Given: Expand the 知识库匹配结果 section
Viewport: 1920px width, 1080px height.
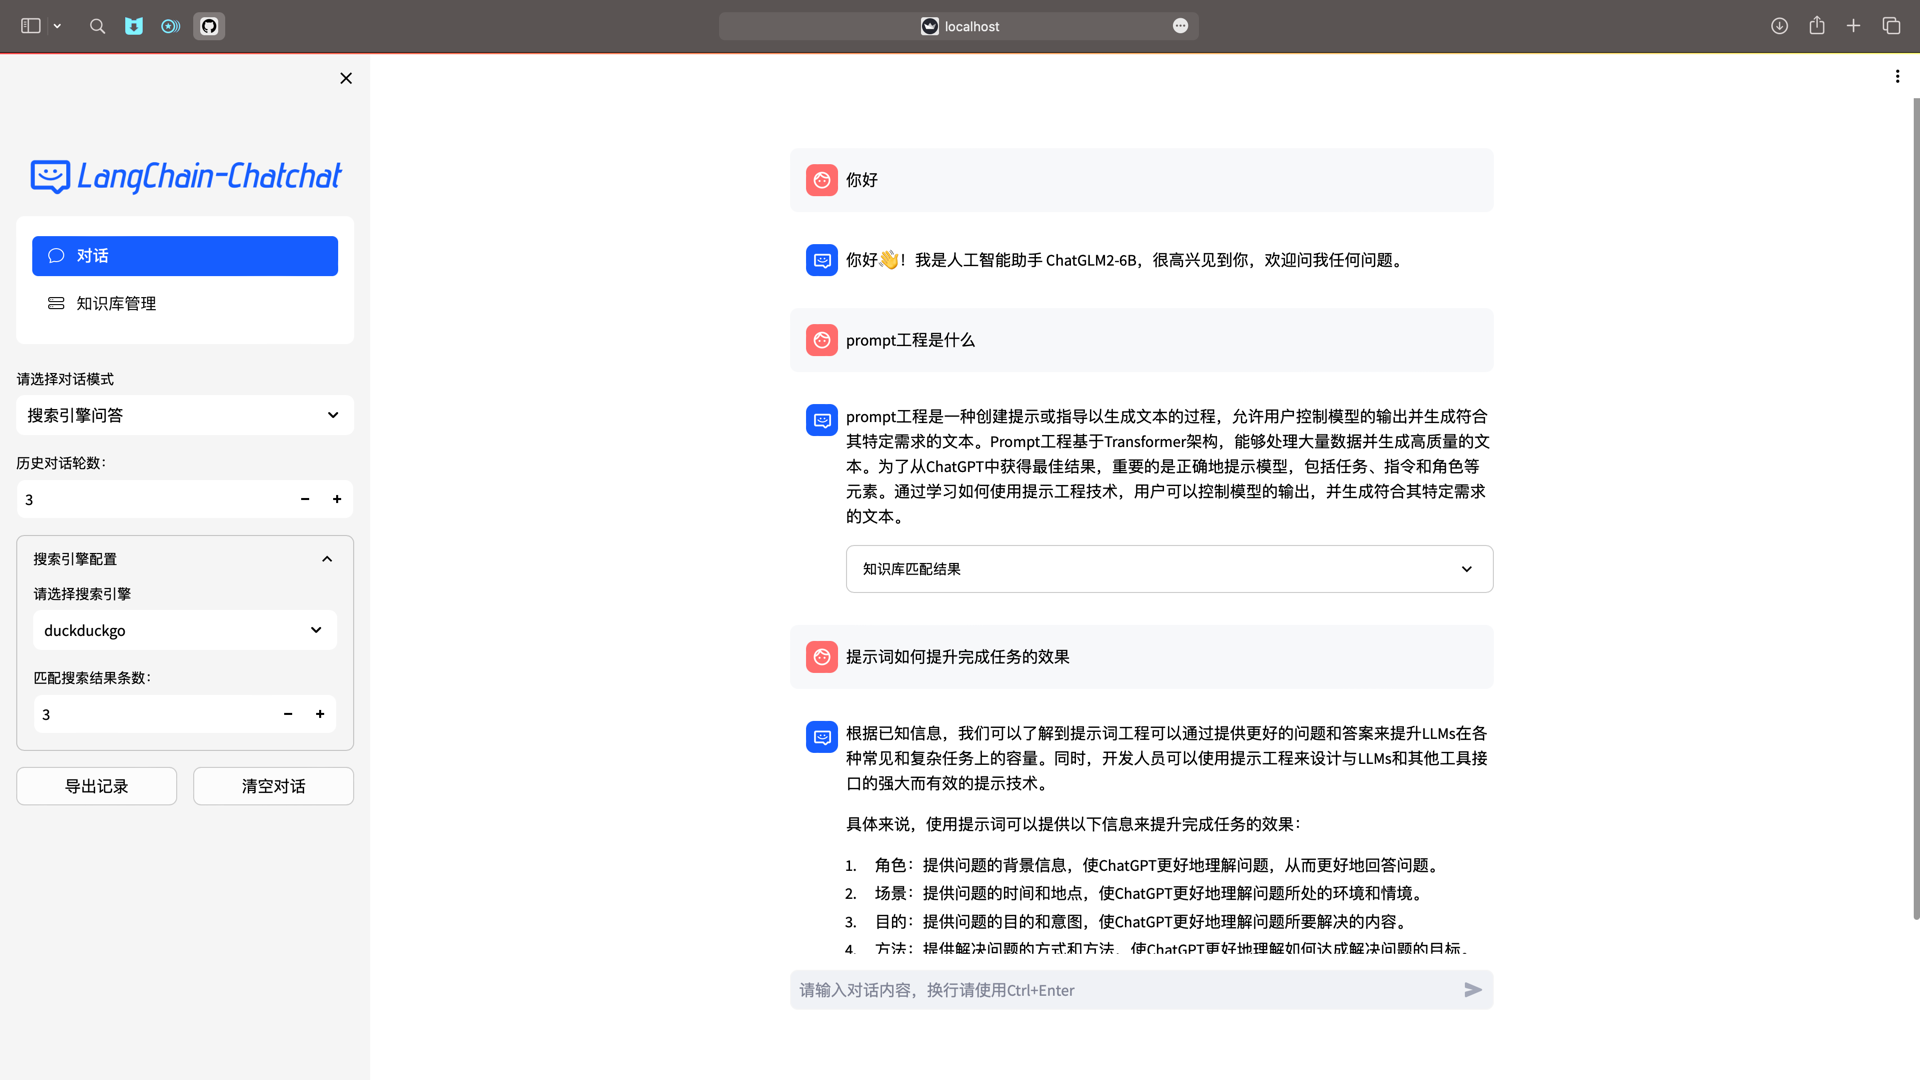Looking at the screenshot, I should coord(1169,569).
